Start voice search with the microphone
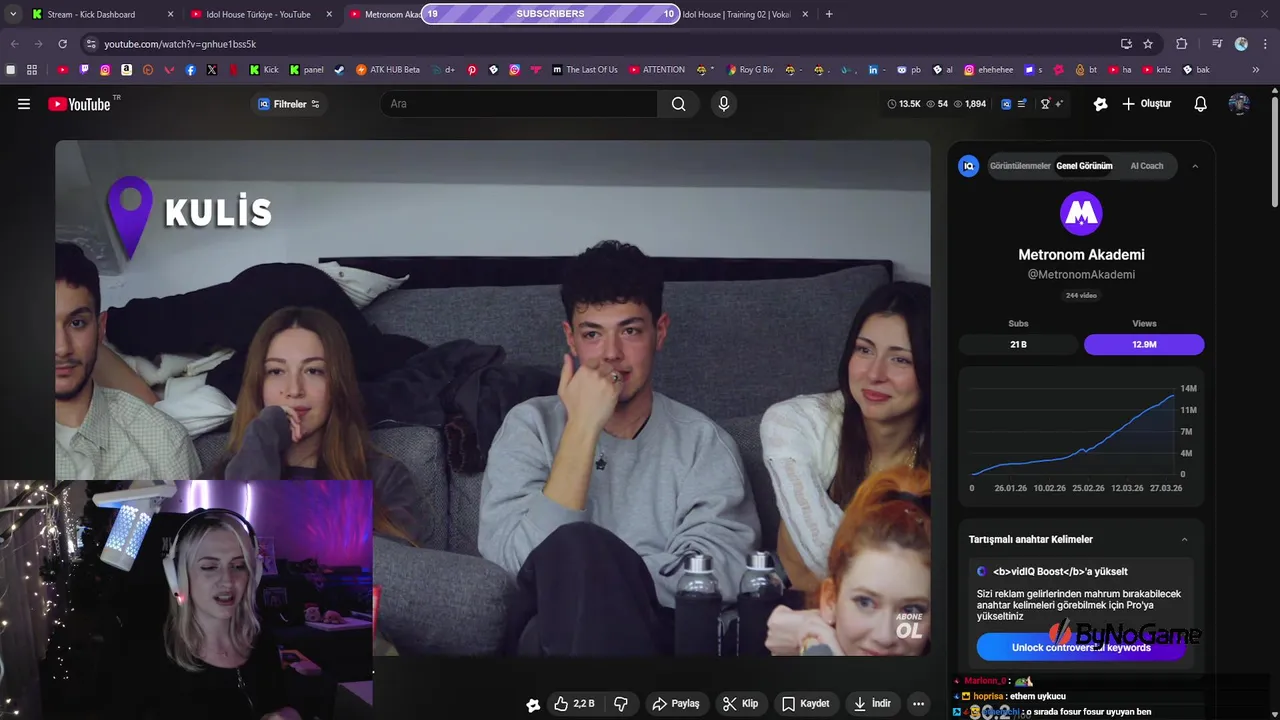1280x720 pixels. (724, 104)
